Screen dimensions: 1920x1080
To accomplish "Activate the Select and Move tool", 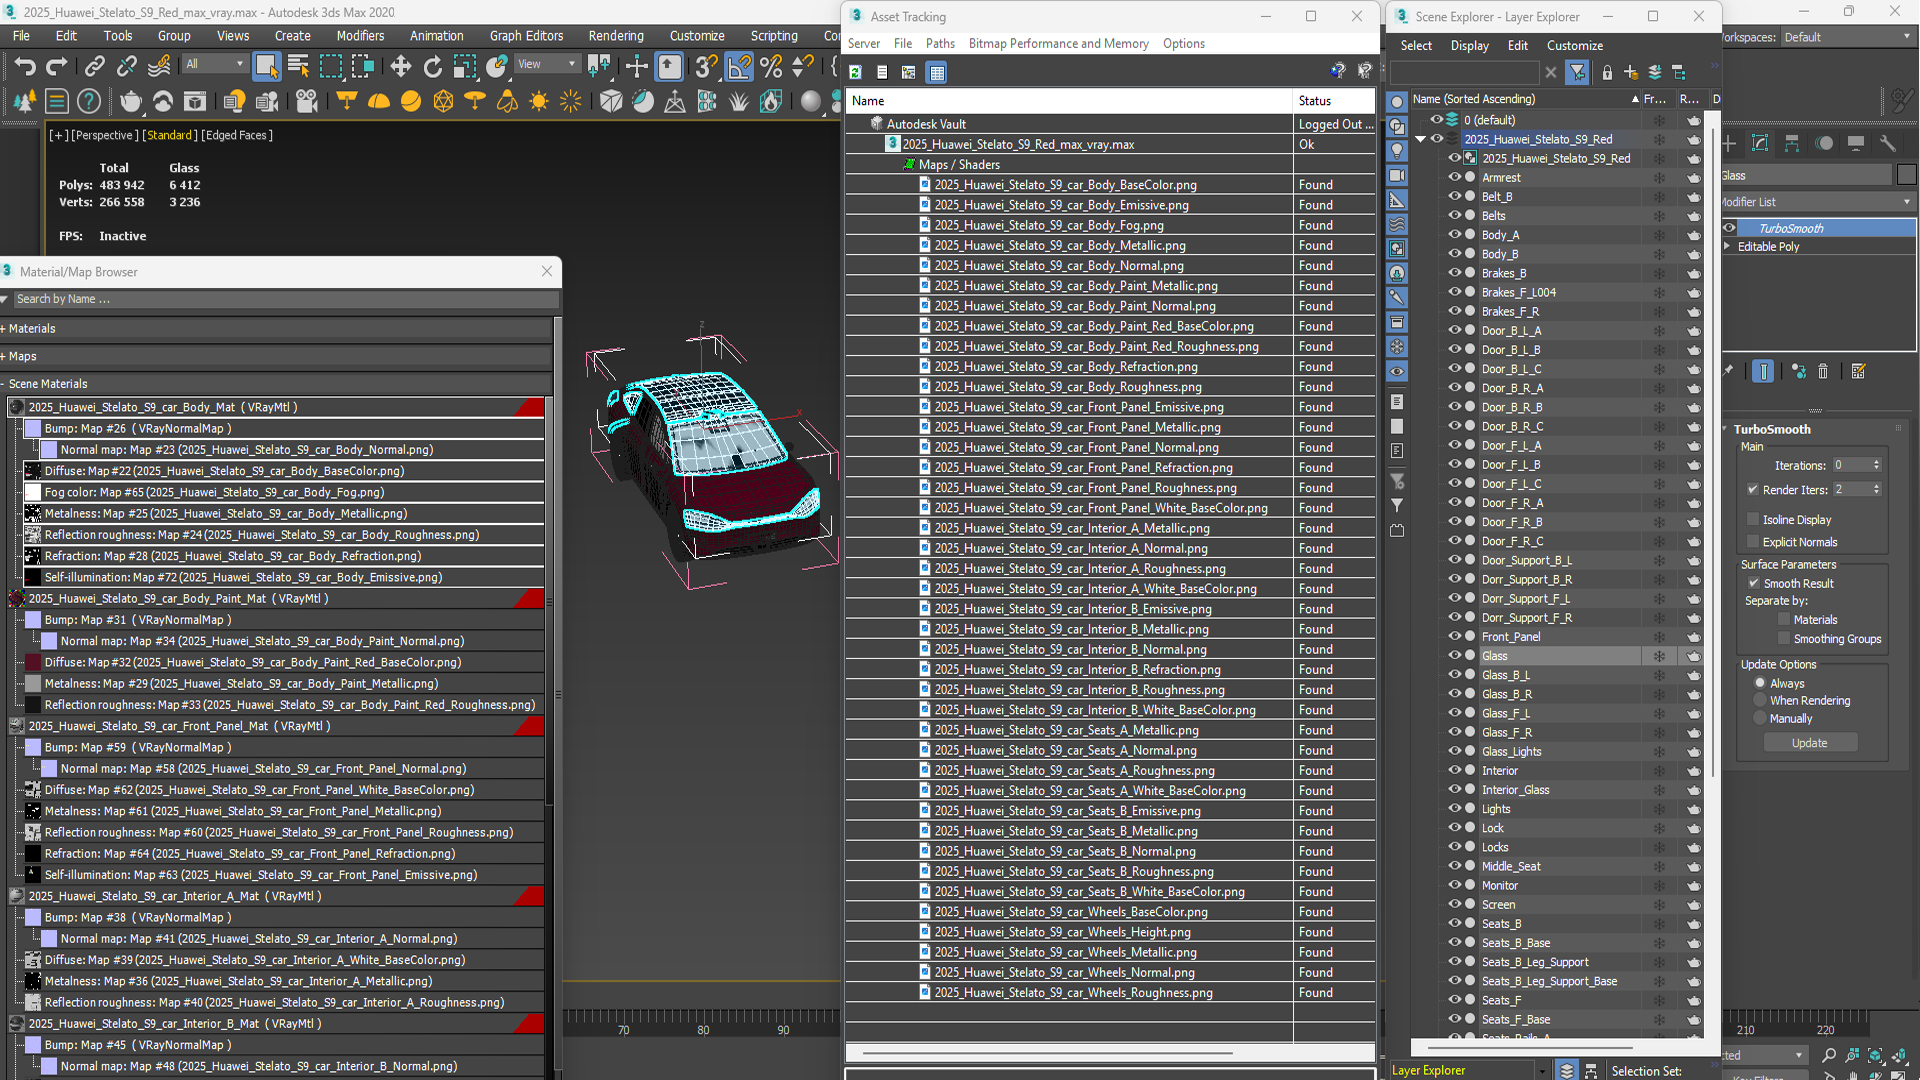I will pyautogui.click(x=400, y=66).
